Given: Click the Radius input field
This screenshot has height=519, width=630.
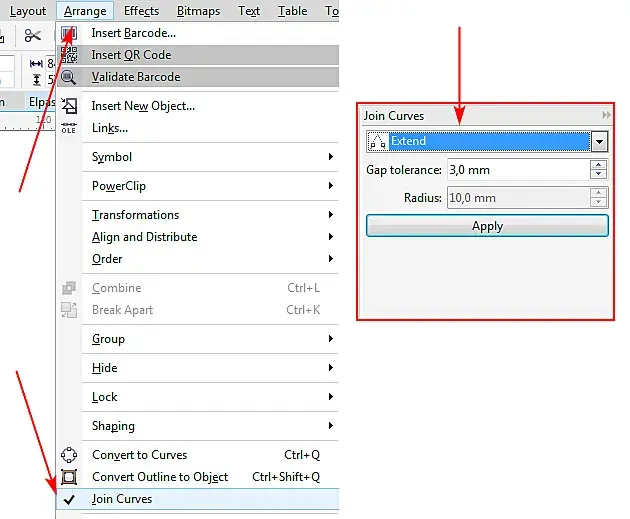Looking at the screenshot, I should pyautogui.click(x=518, y=198).
